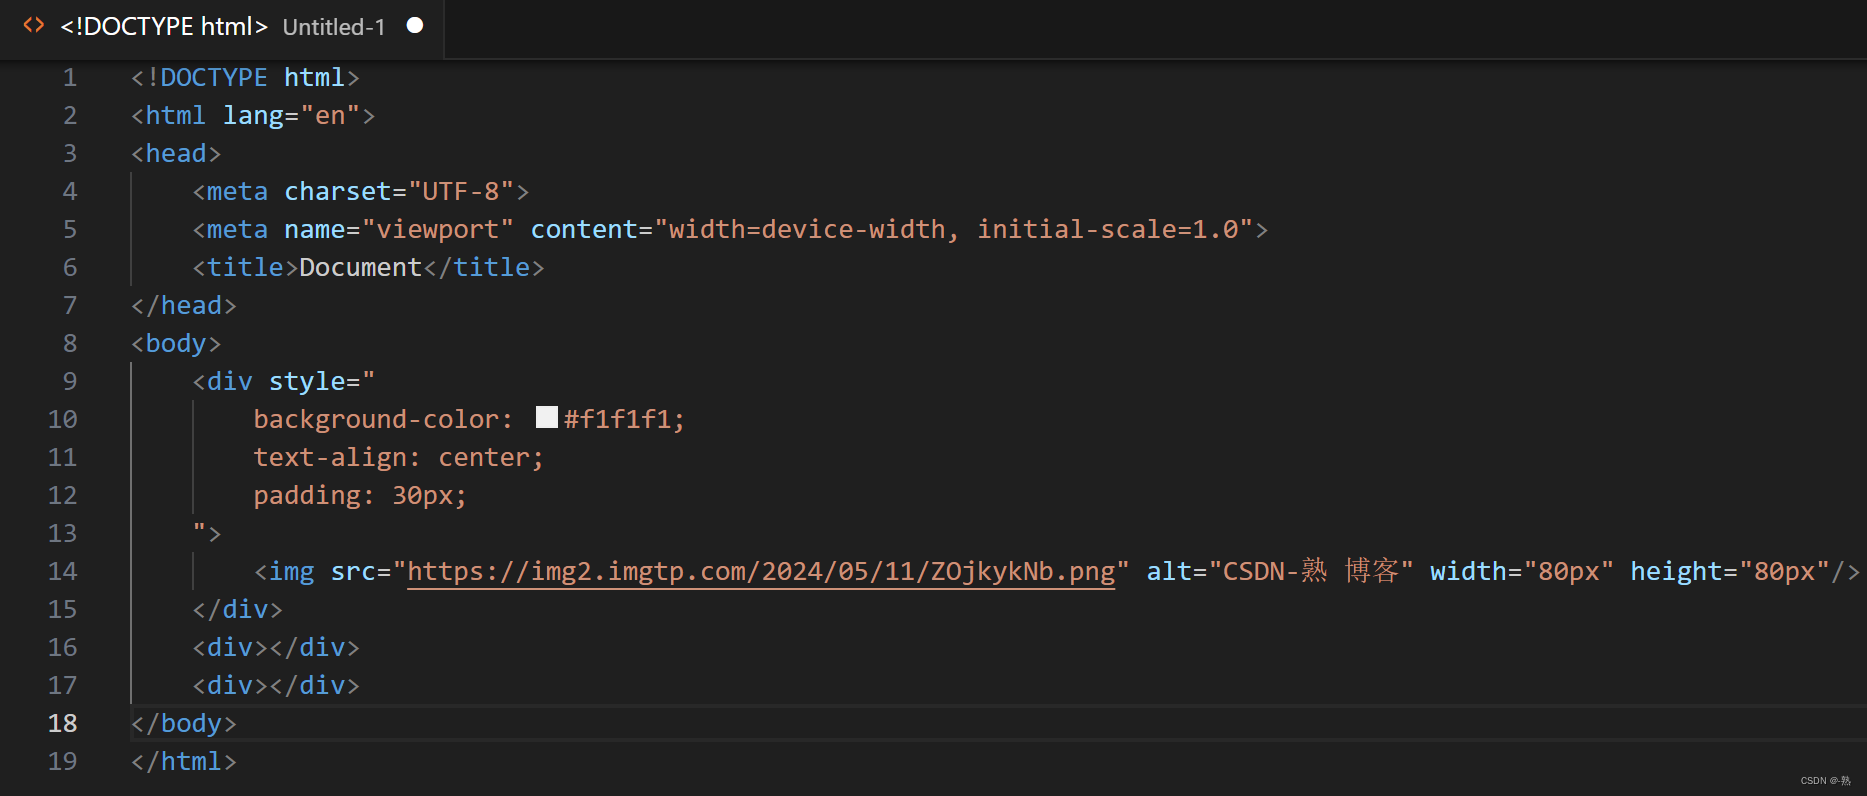Click the opening head tag
Image resolution: width=1867 pixels, height=796 pixels.
coord(176,154)
